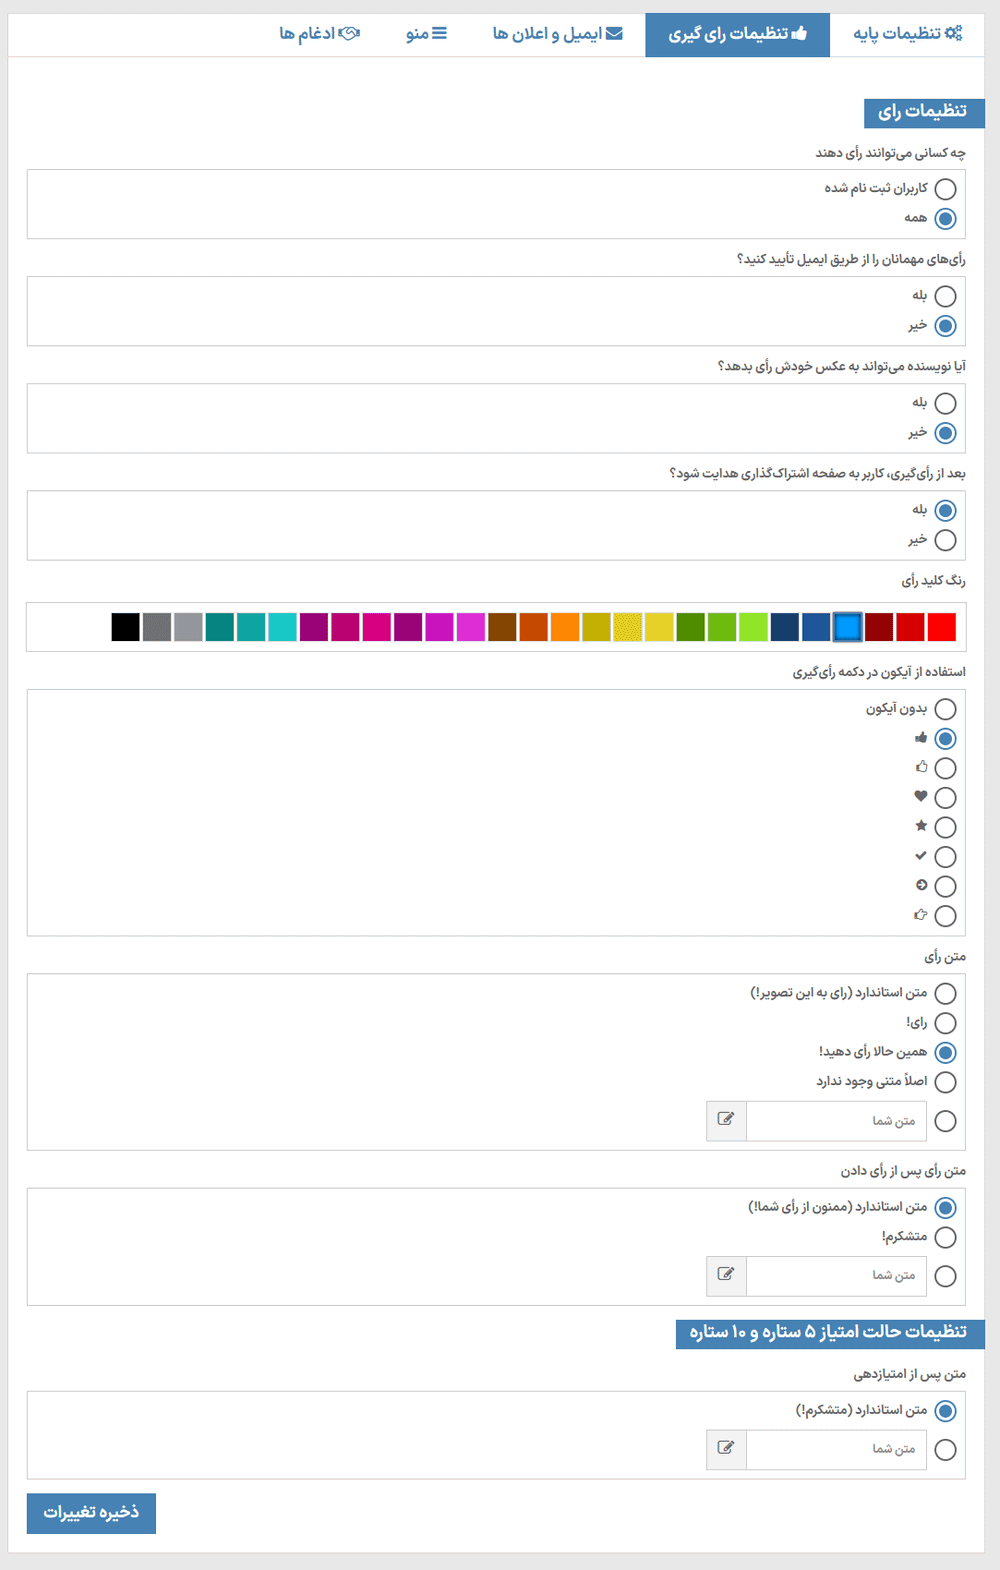Choose the bright red color swatch
This screenshot has width=1000, height=1570.
click(942, 627)
